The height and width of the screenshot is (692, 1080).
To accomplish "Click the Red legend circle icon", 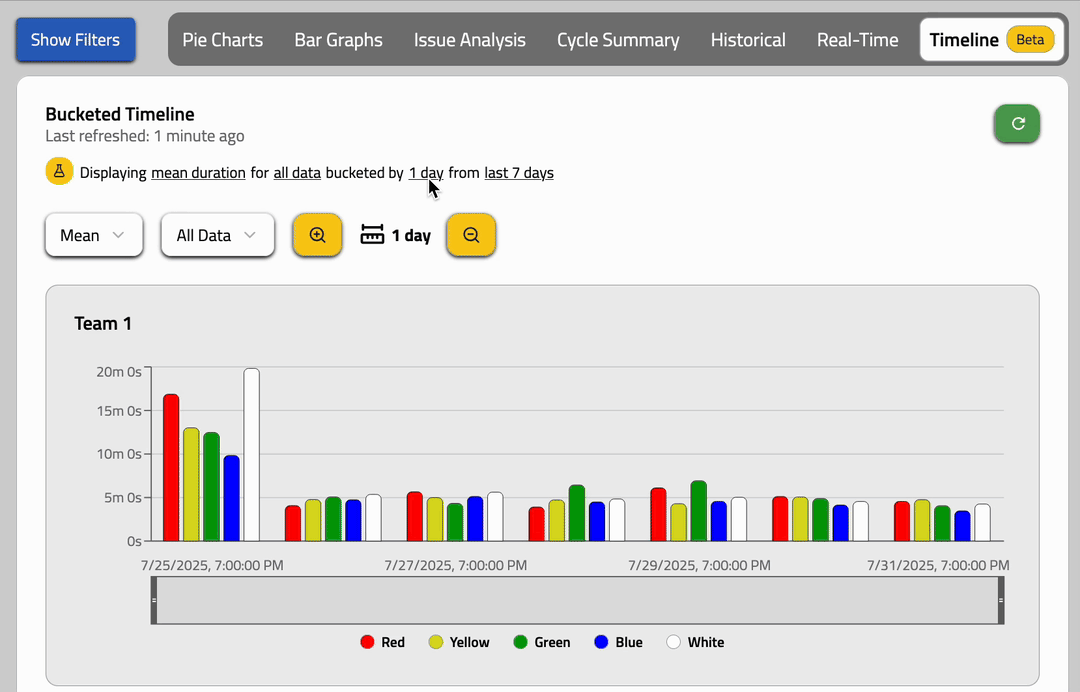I will tap(369, 641).
